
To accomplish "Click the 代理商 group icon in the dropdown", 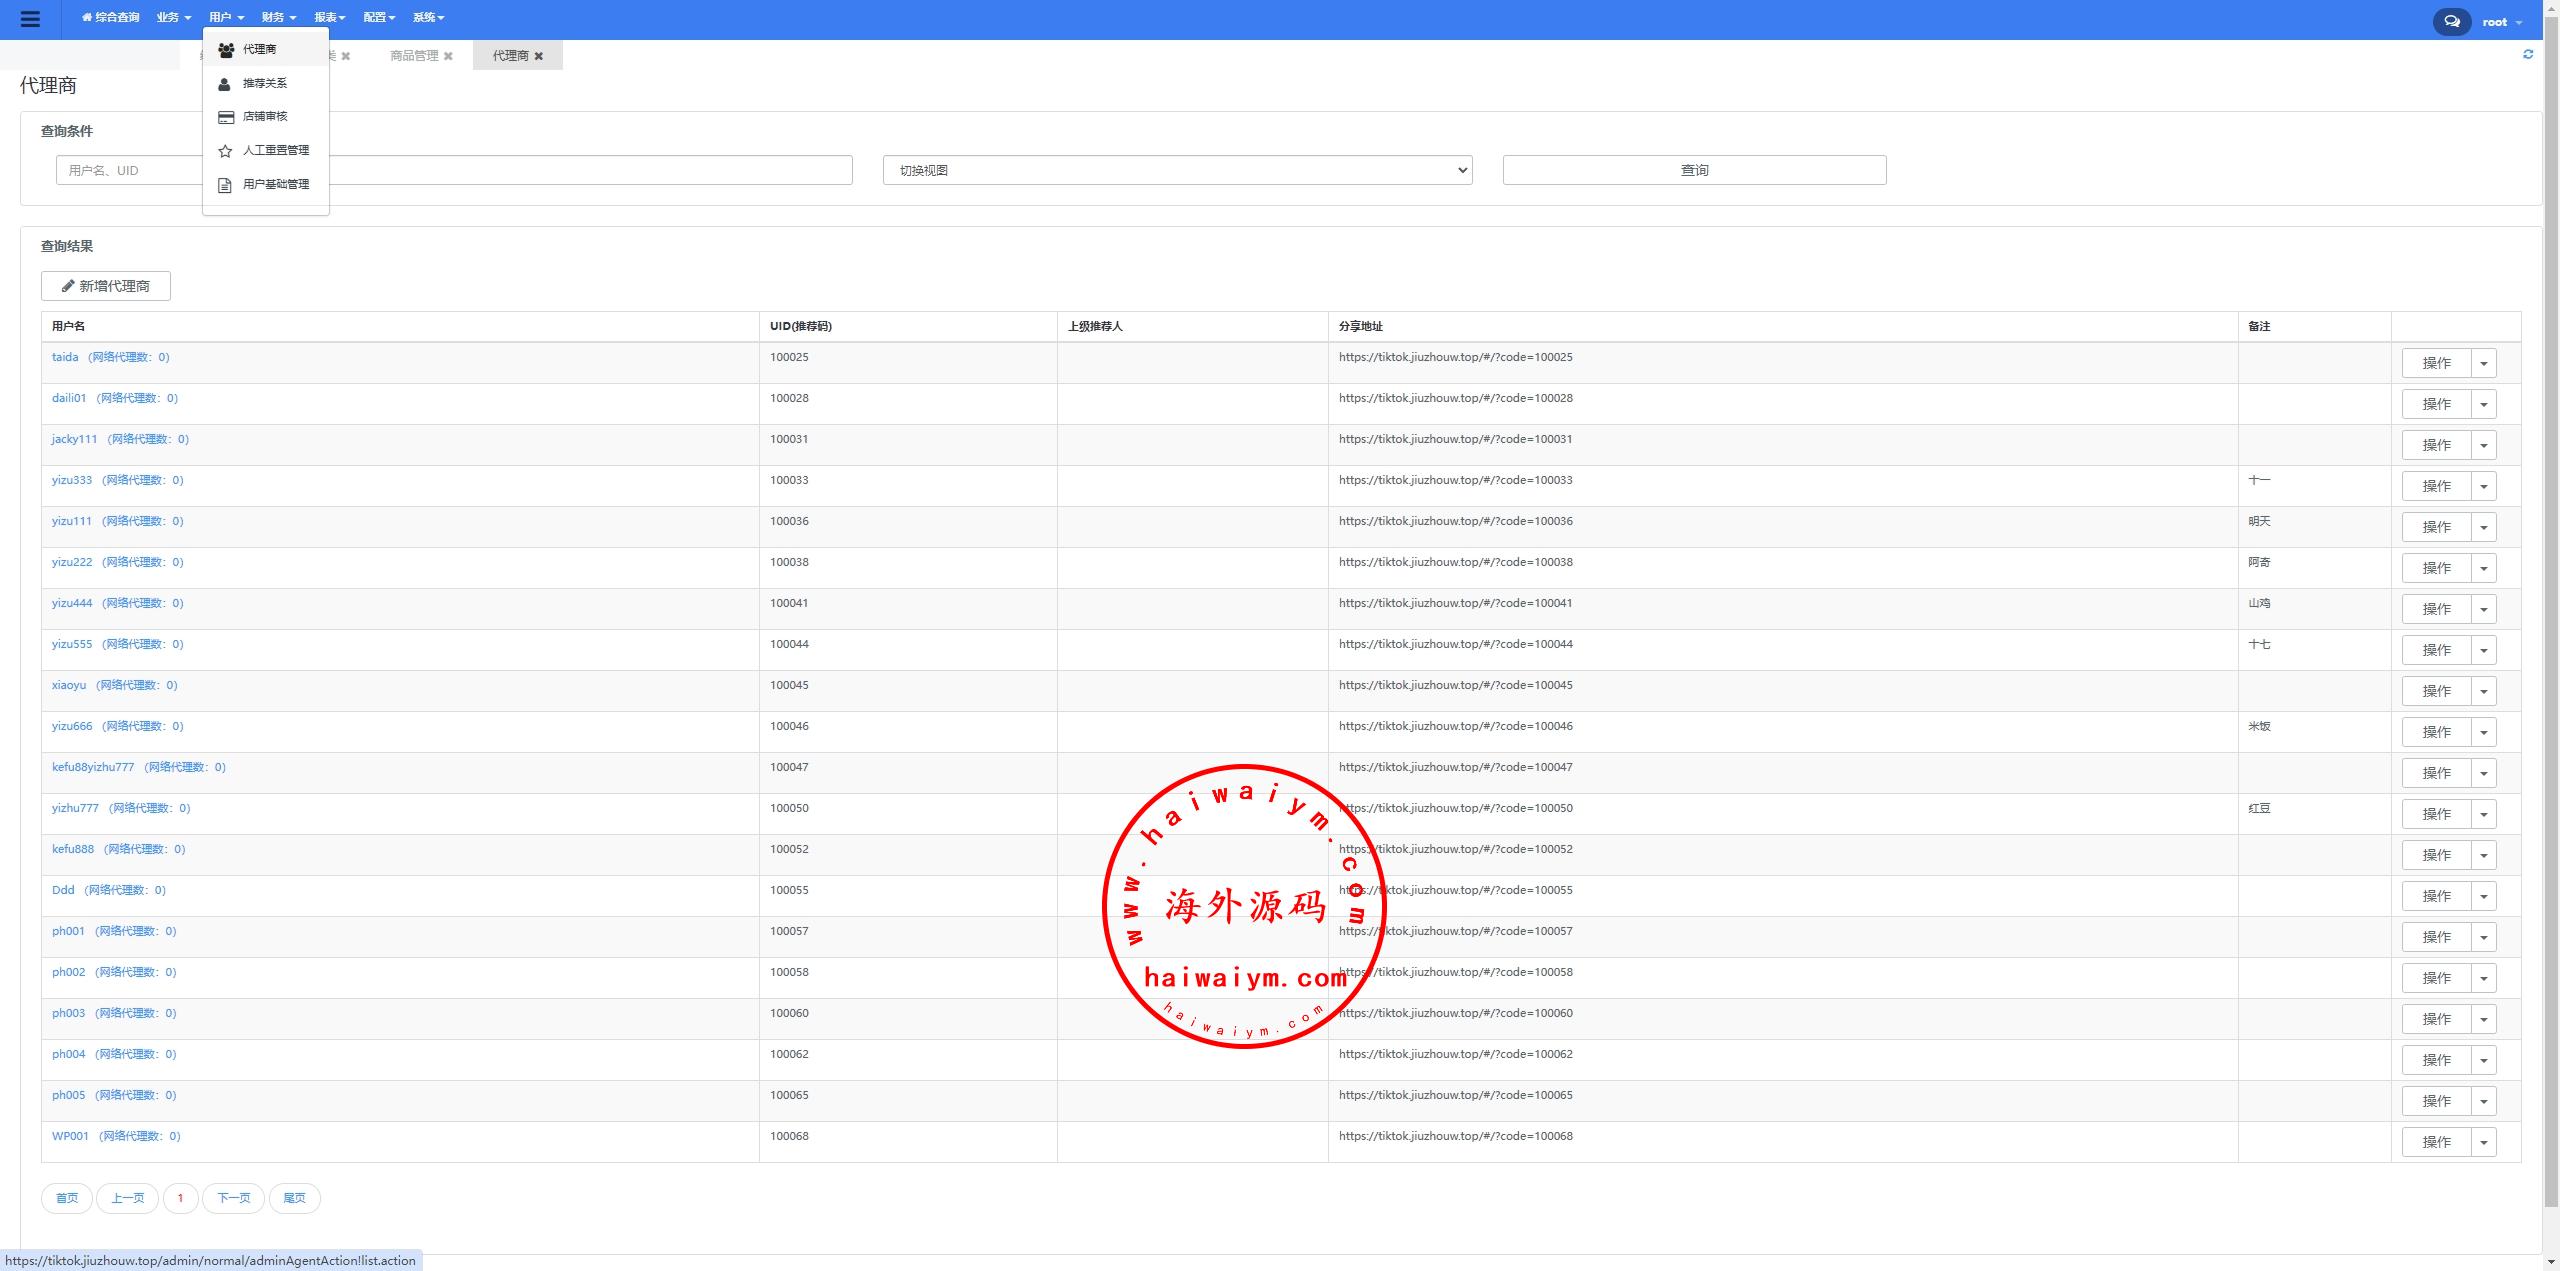I will pos(226,49).
